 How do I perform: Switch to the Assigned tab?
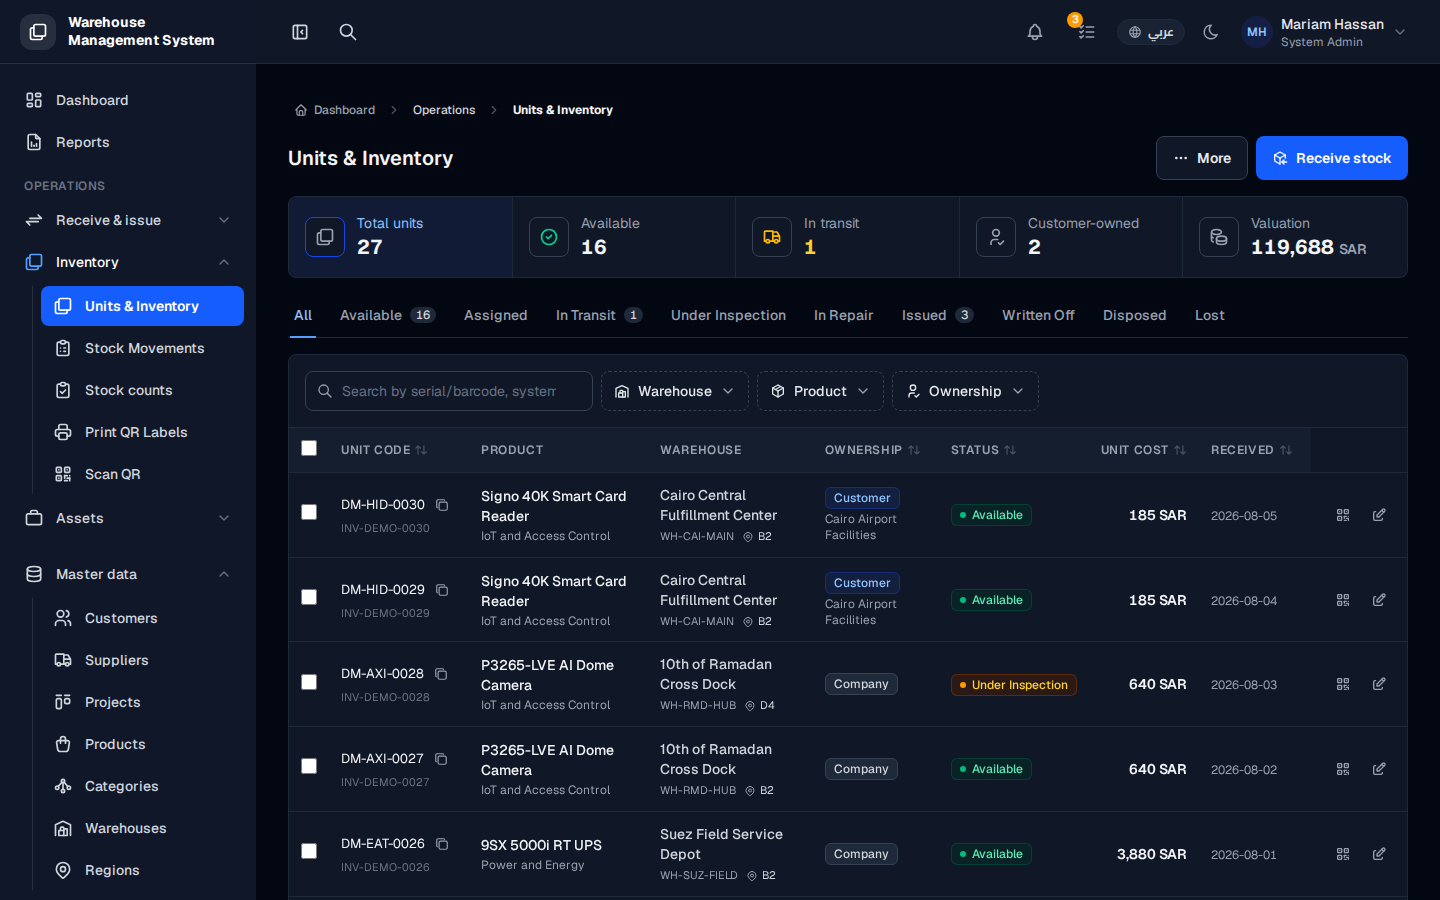(496, 315)
